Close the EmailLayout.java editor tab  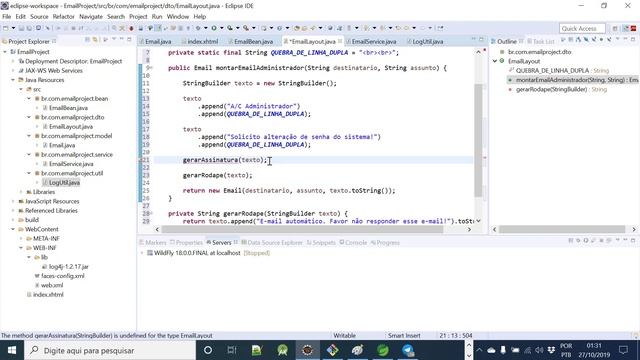click(340, 41)
